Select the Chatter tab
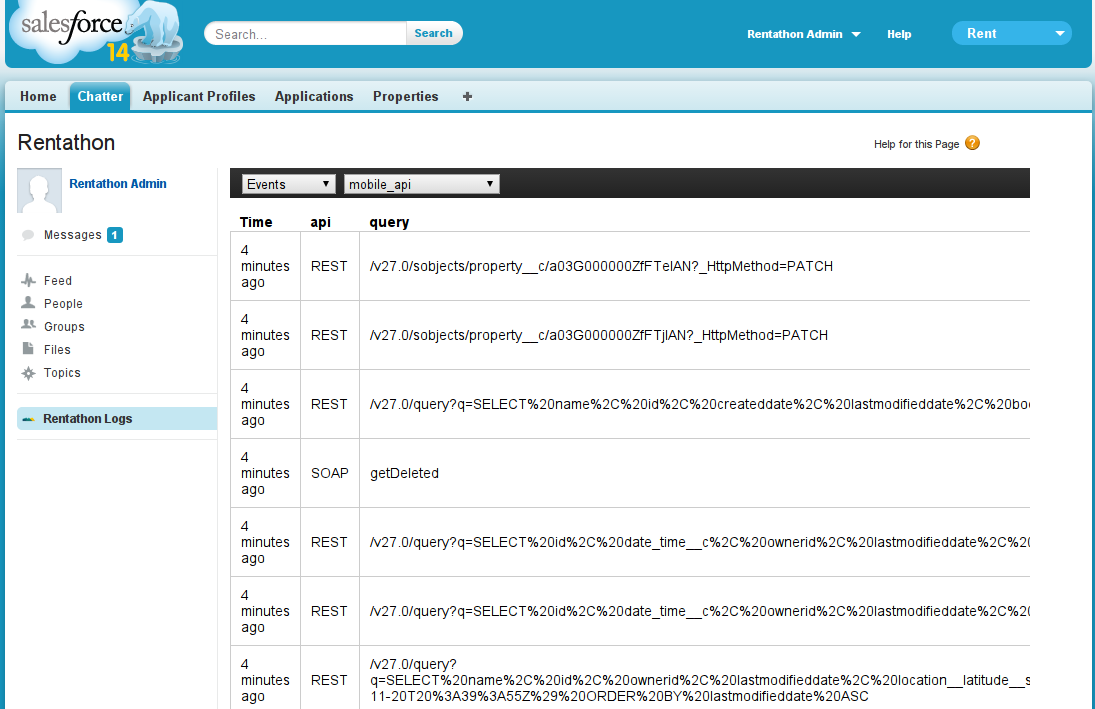 click(x=100, y=96)
